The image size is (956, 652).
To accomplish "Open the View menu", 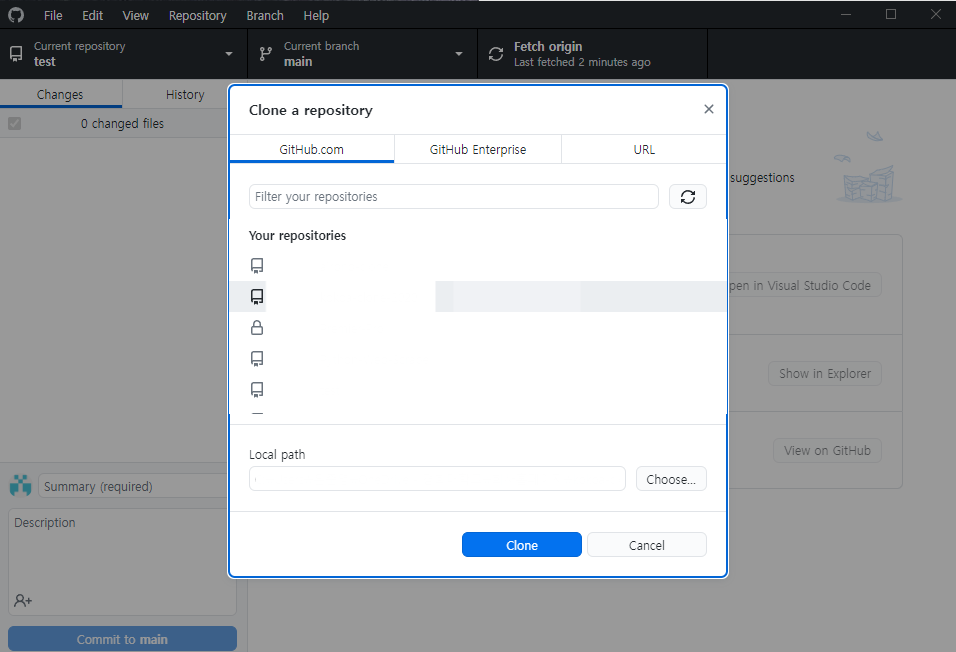I will point(135,15).
